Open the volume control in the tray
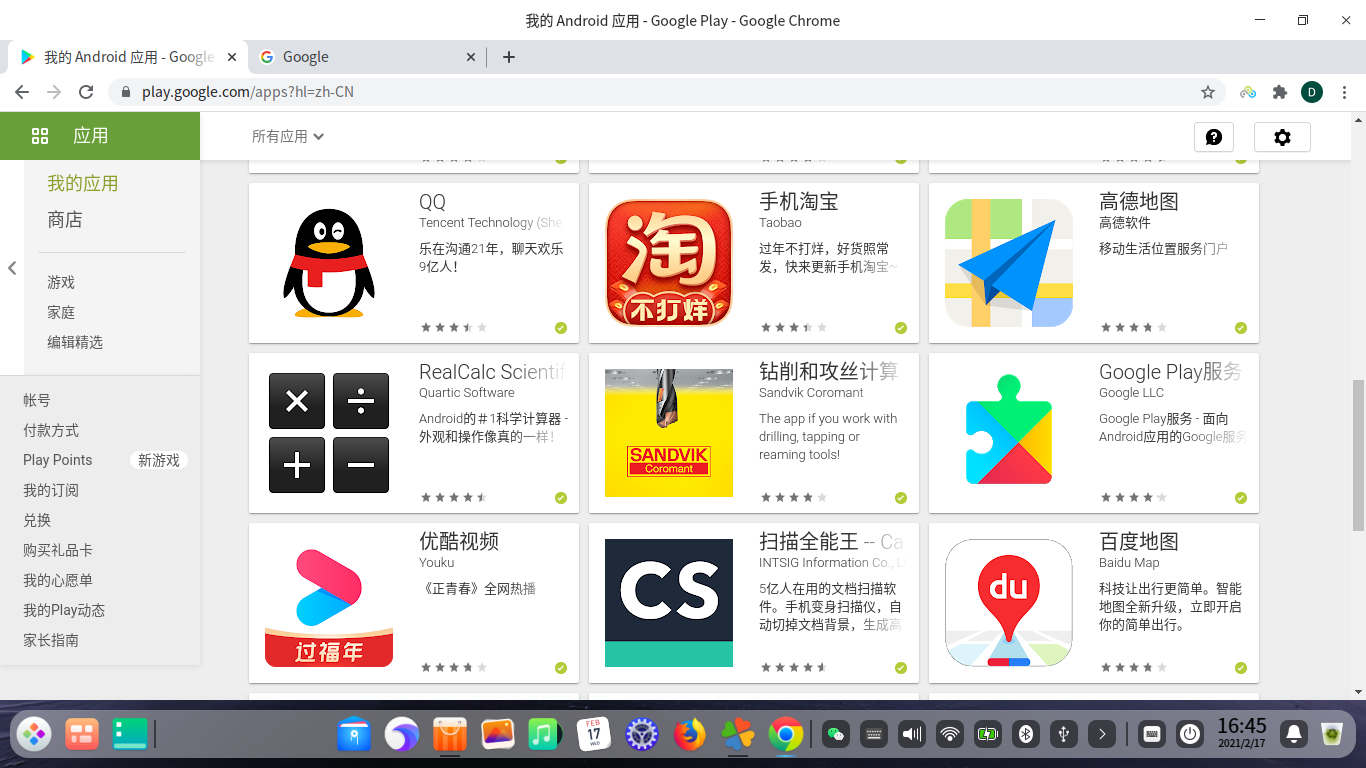The height and width of the screenshot is (768, 1366). pyautogui.click(x=912, y=734)
